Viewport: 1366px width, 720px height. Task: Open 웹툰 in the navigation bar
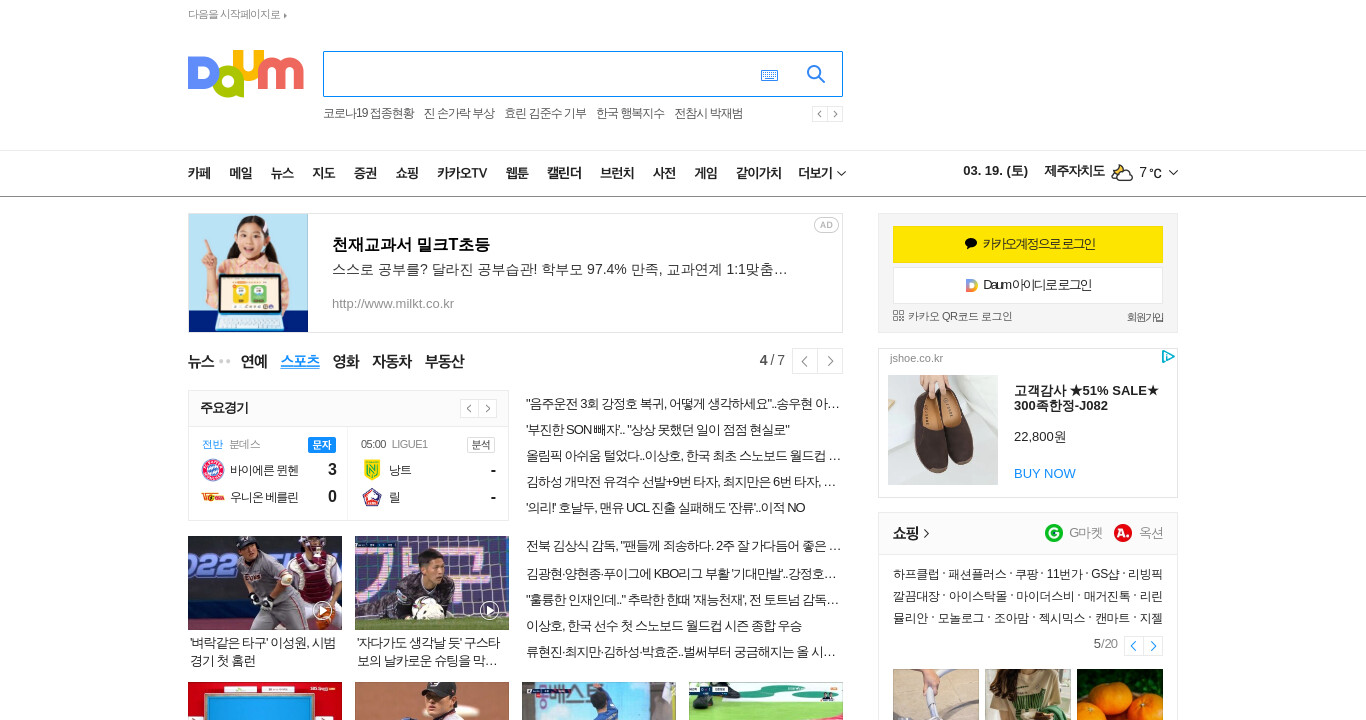tap(517, 173)
